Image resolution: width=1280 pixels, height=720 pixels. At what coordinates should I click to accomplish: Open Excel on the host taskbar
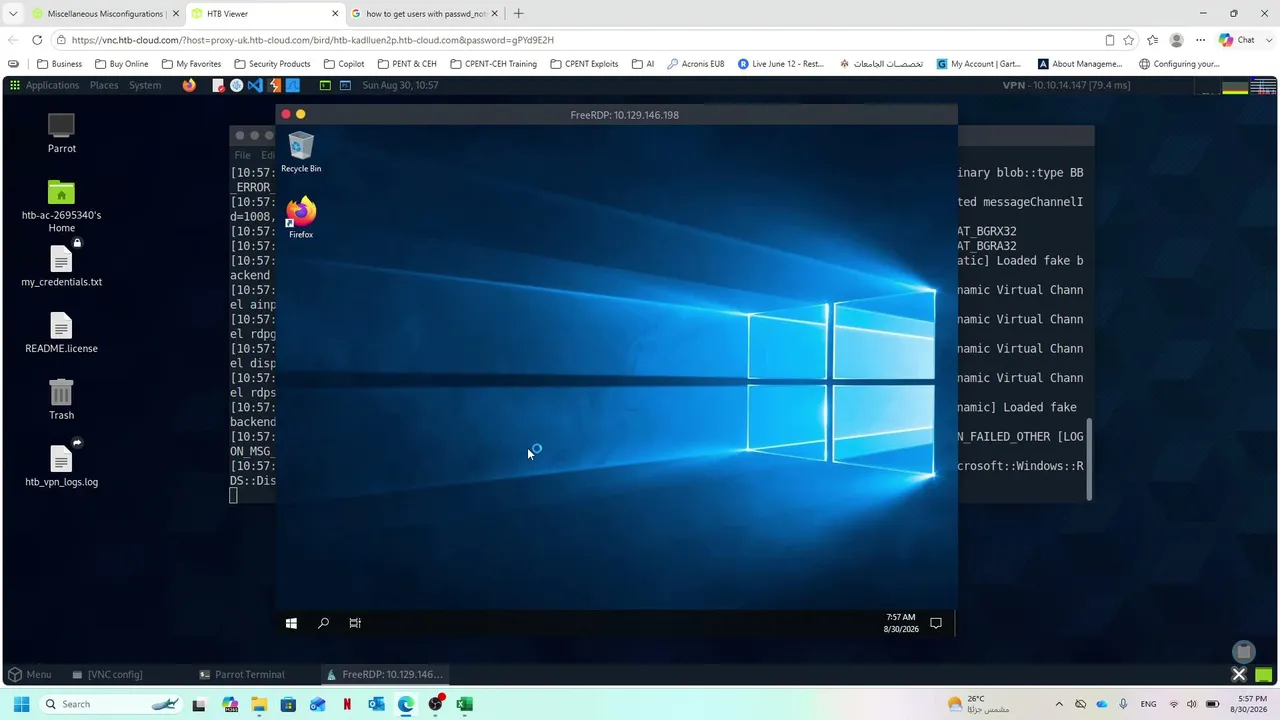pos(464,704)
